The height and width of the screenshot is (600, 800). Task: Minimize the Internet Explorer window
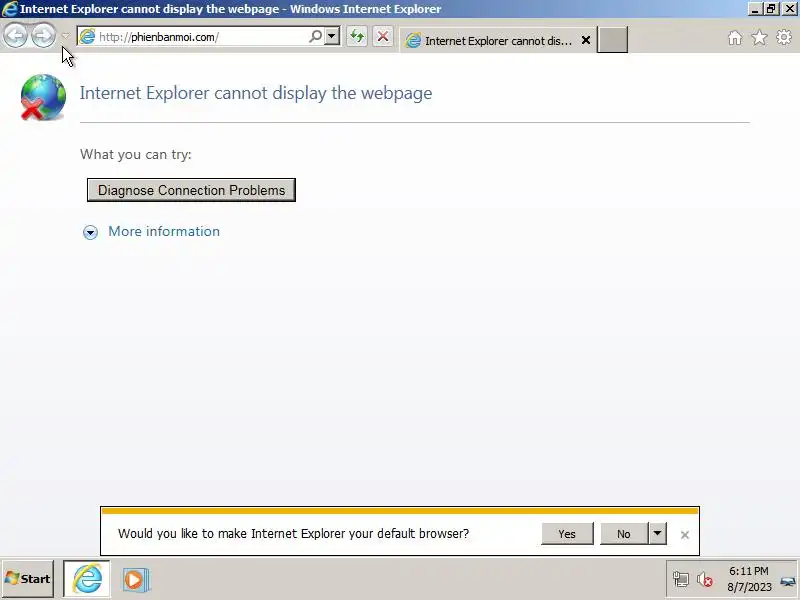coord(755,9)
